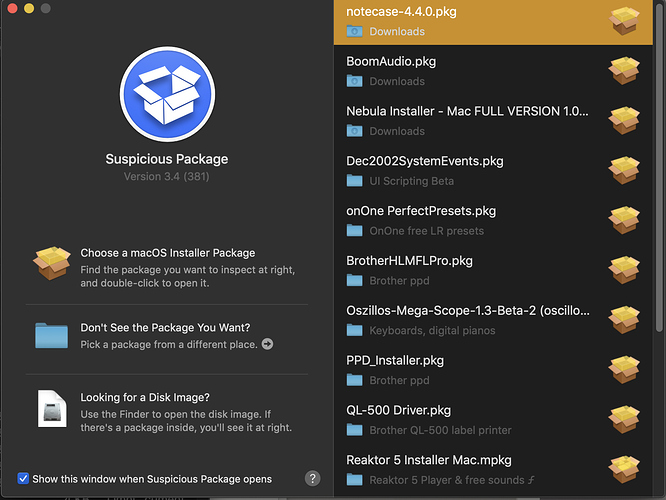This screenshot has width=666, height=500.
Task: Click Choose a macOS Installer Package heading
Action: 168,253
